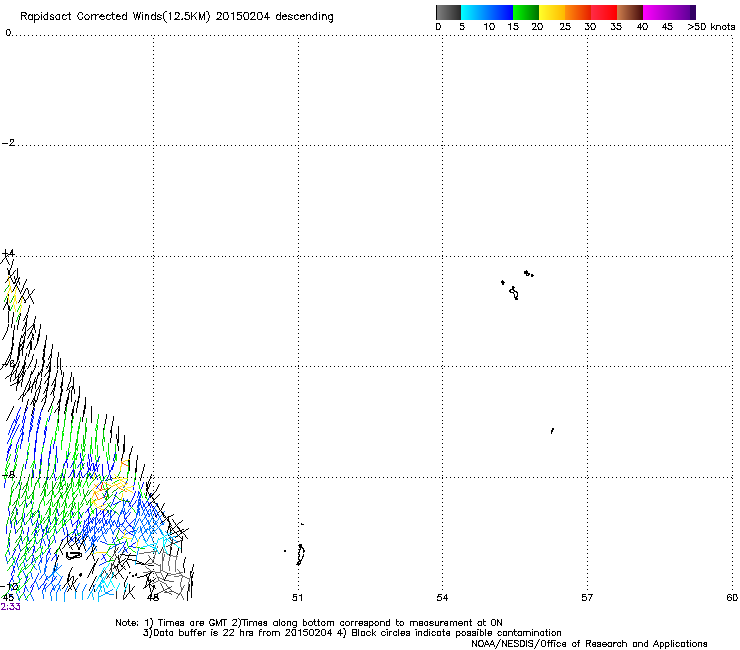The height and width of the screenshot is (650, 740).
Task: Click the date text '20150204 descending'
Action: (x=274, y=17)
